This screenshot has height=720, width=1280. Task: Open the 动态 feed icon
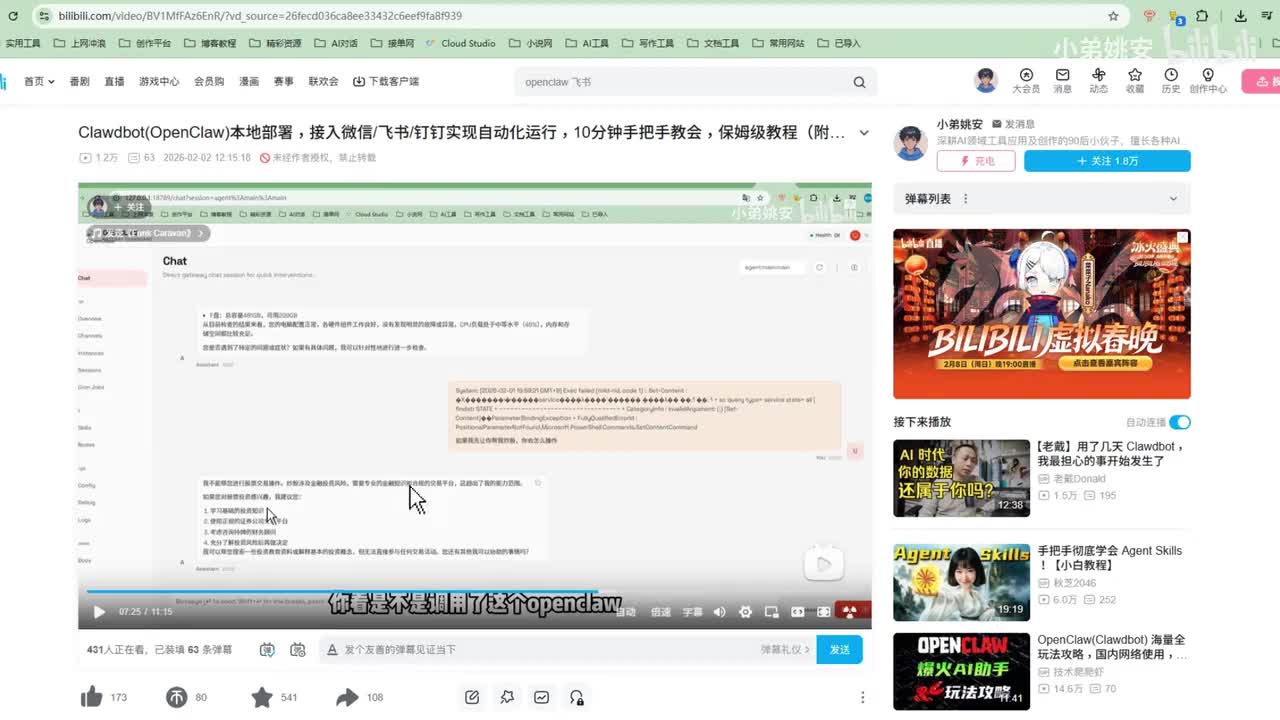click(1098, 81)
